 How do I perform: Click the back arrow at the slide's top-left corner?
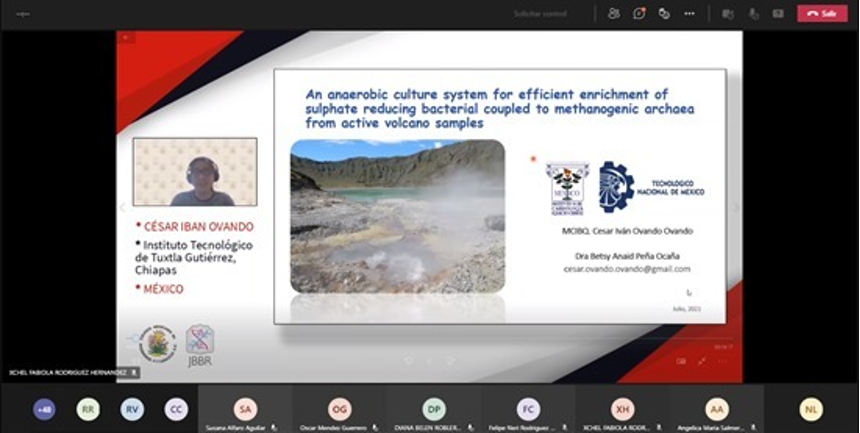click(125, 37)
